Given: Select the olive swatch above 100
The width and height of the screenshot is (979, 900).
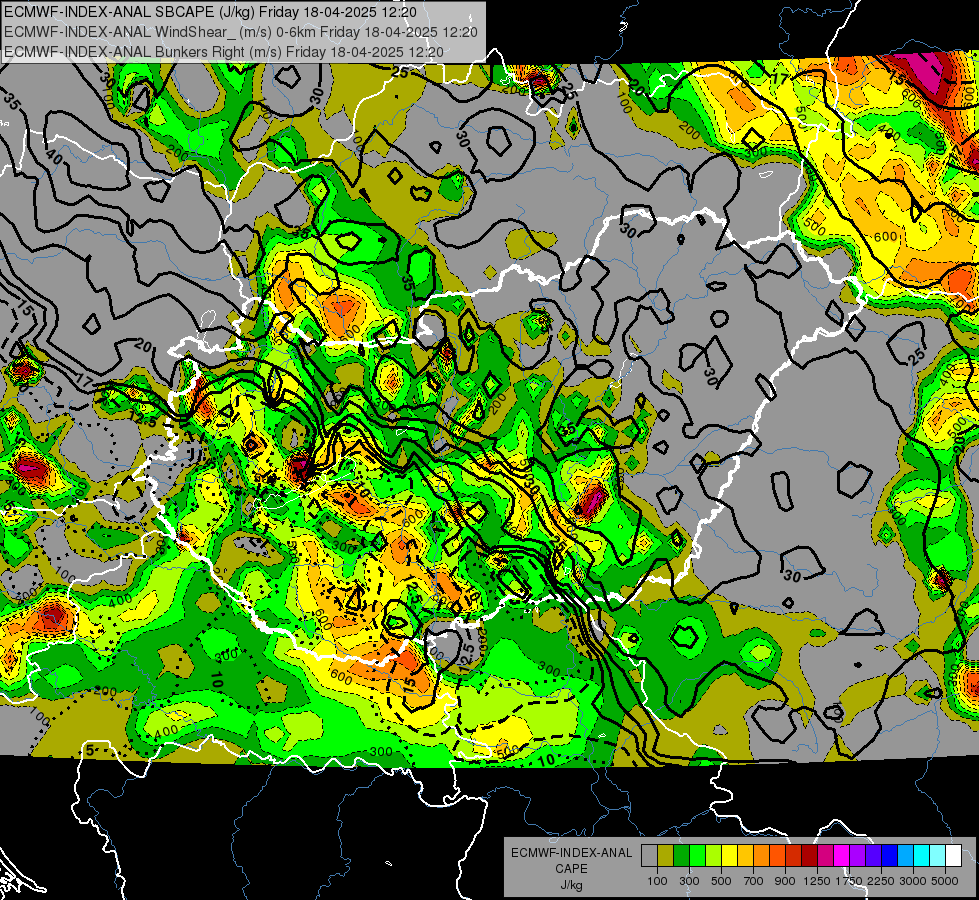Looking at the screenshot, I should 666,856.
